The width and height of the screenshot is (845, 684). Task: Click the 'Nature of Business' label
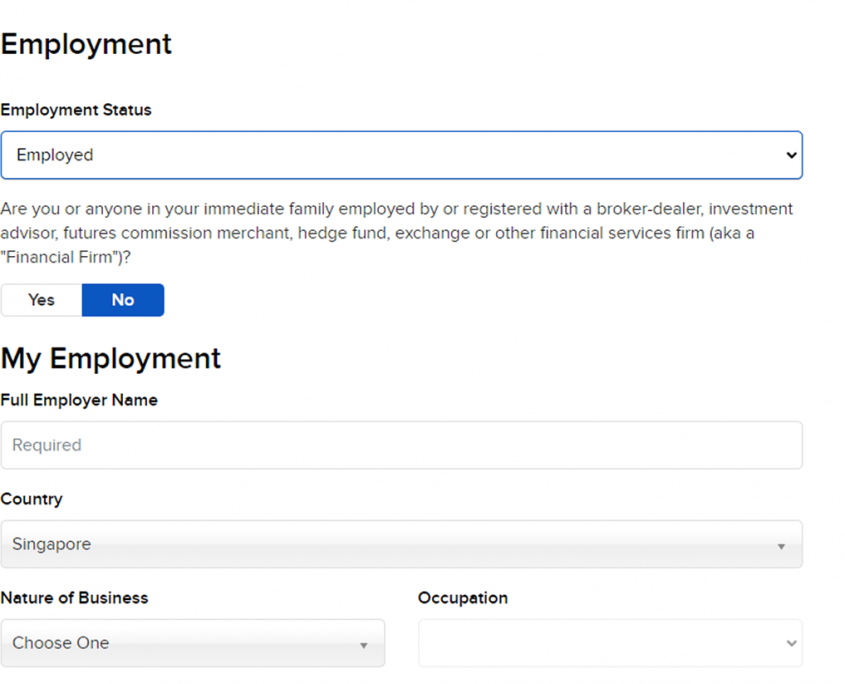pyautogui.click(x=74, y=598)
